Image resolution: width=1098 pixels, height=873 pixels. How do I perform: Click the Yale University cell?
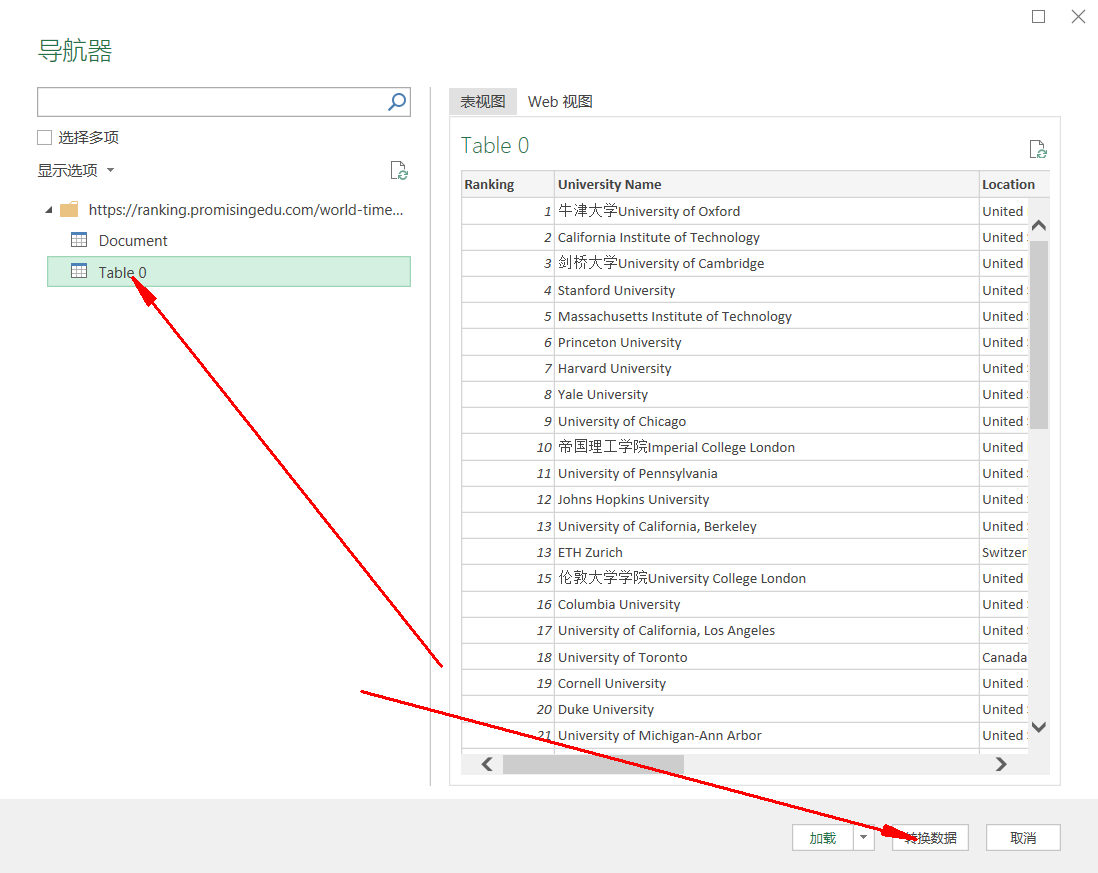tap(767, 394)
